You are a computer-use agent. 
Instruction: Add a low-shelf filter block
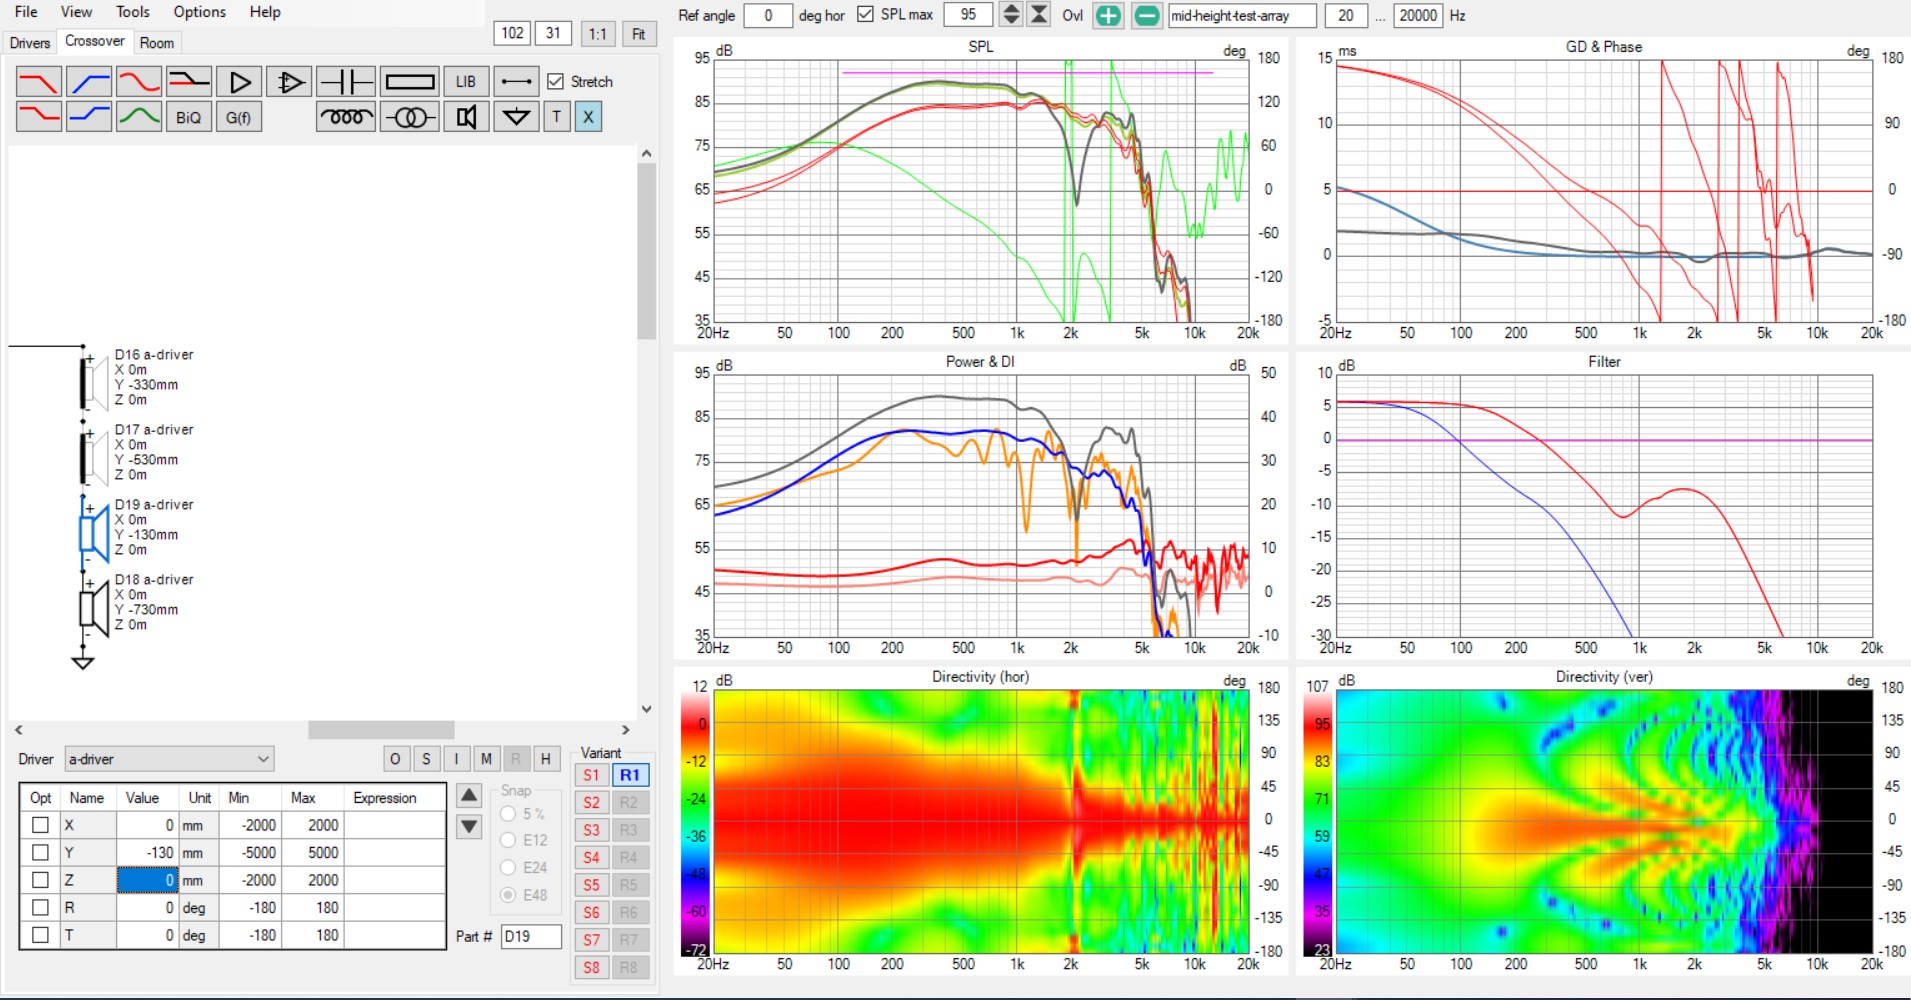click(x=39, y=117)
